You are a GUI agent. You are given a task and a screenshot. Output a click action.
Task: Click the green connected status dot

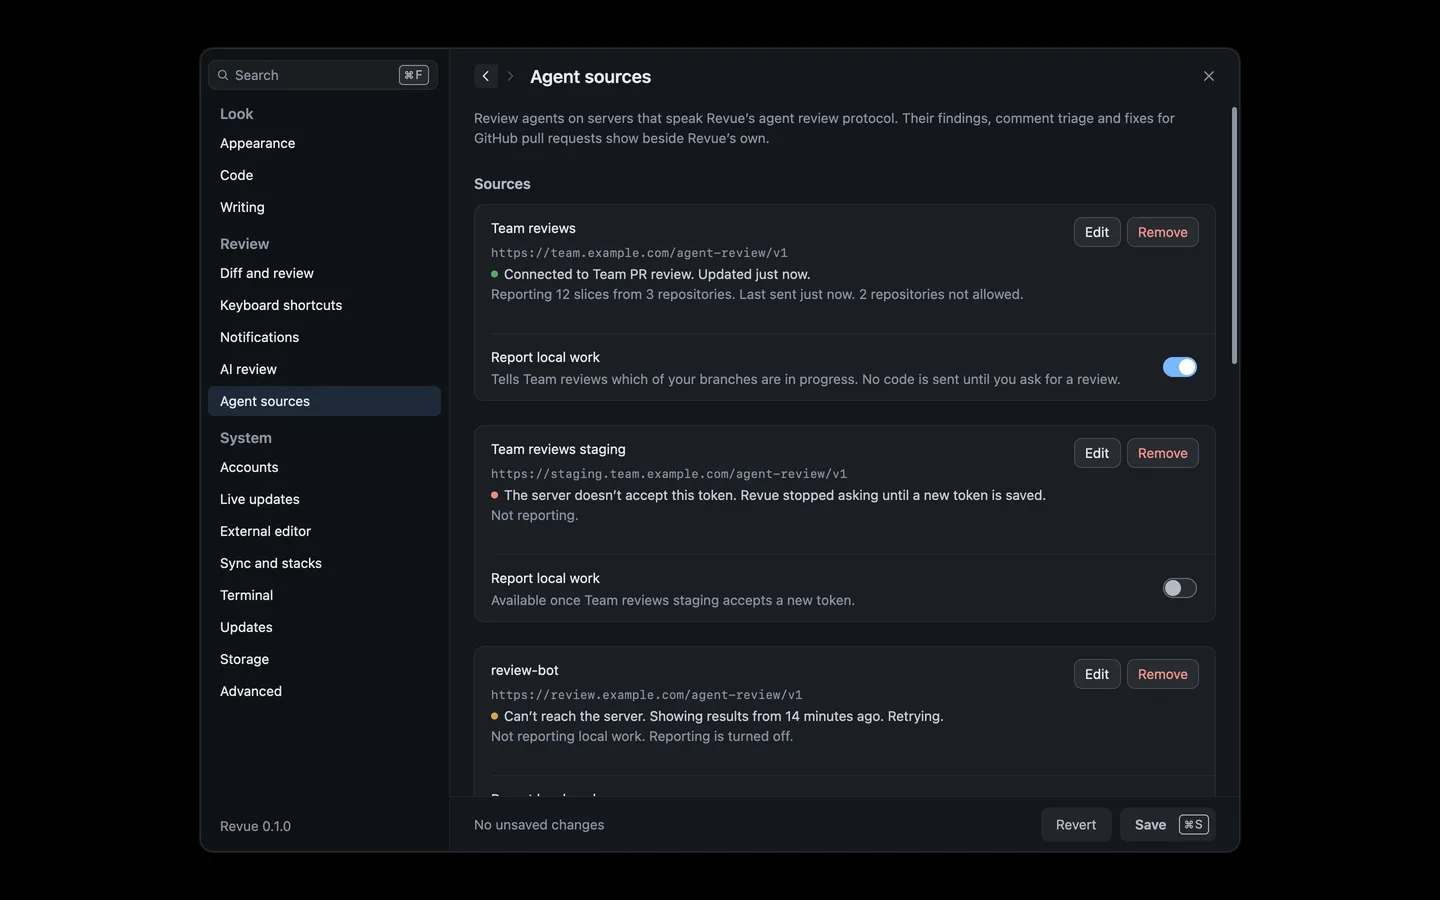[x=494, y=274]
